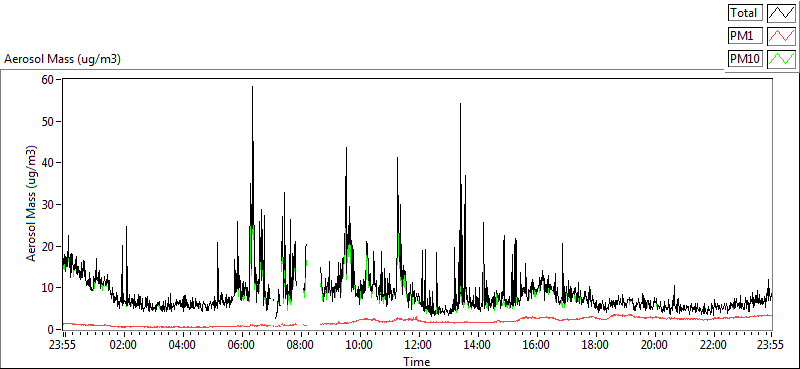Screen dimensions: 800x369
Task: Open the PM1 red line style swatch
Action: tap(782, 36)
